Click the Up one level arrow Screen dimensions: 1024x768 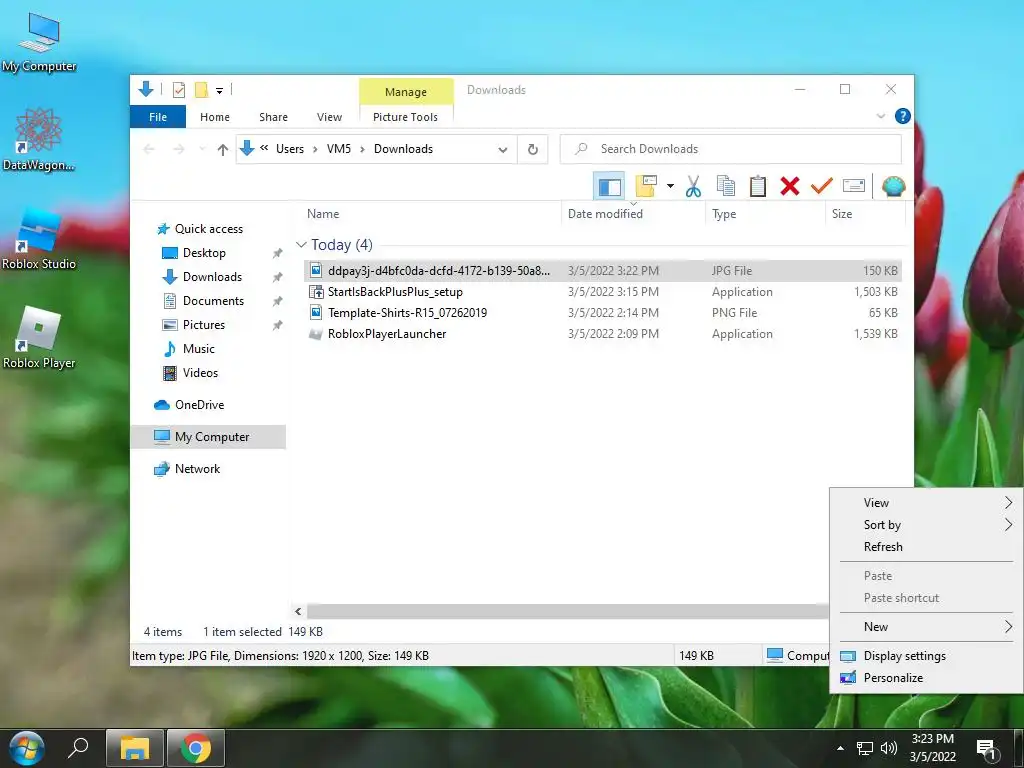223,150
